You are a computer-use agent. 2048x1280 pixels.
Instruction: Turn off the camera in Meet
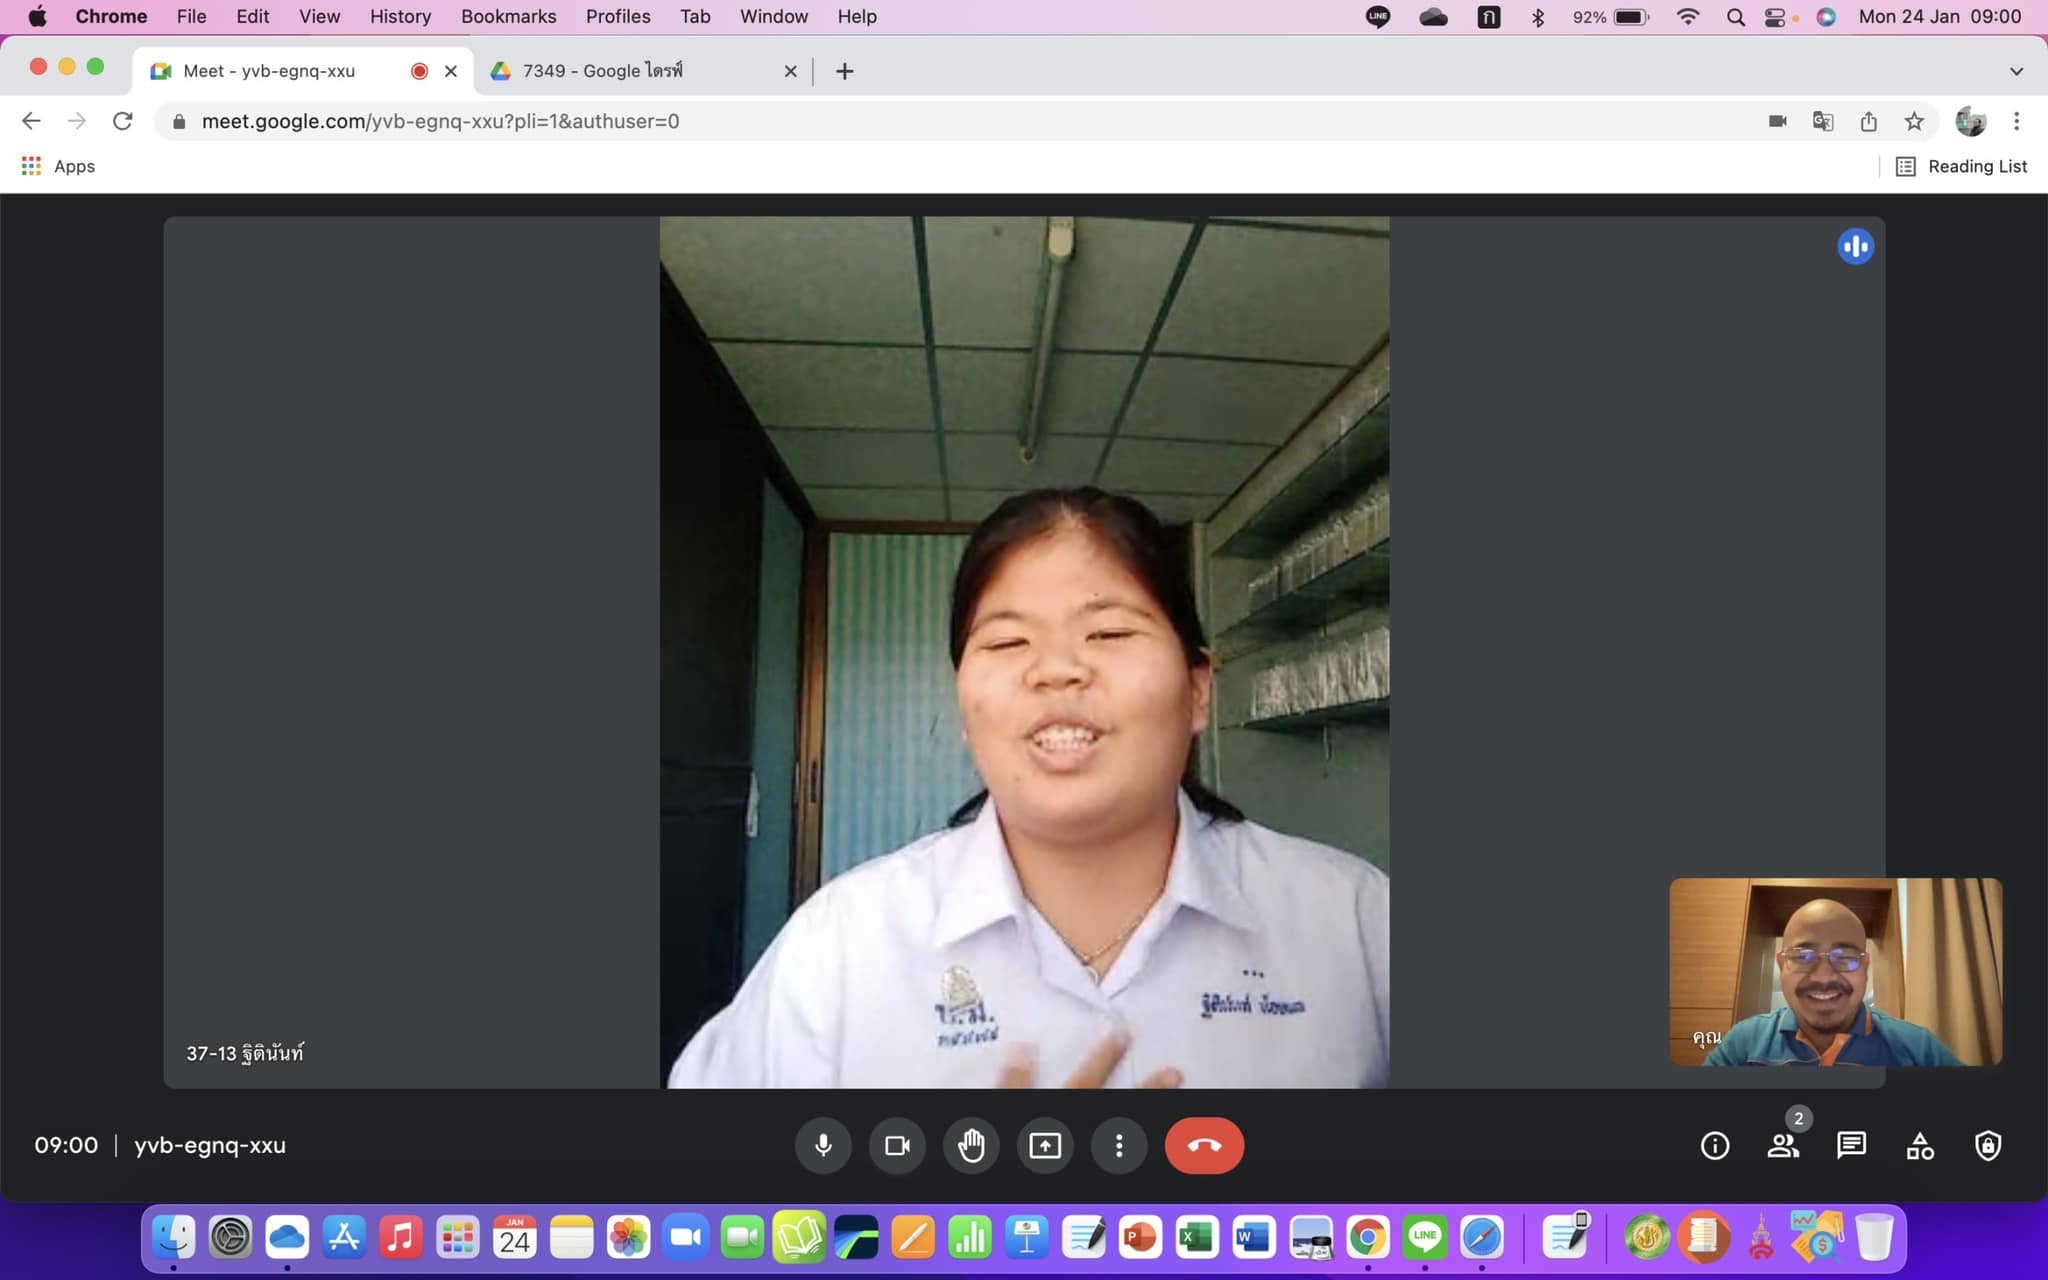point(897,1145)
